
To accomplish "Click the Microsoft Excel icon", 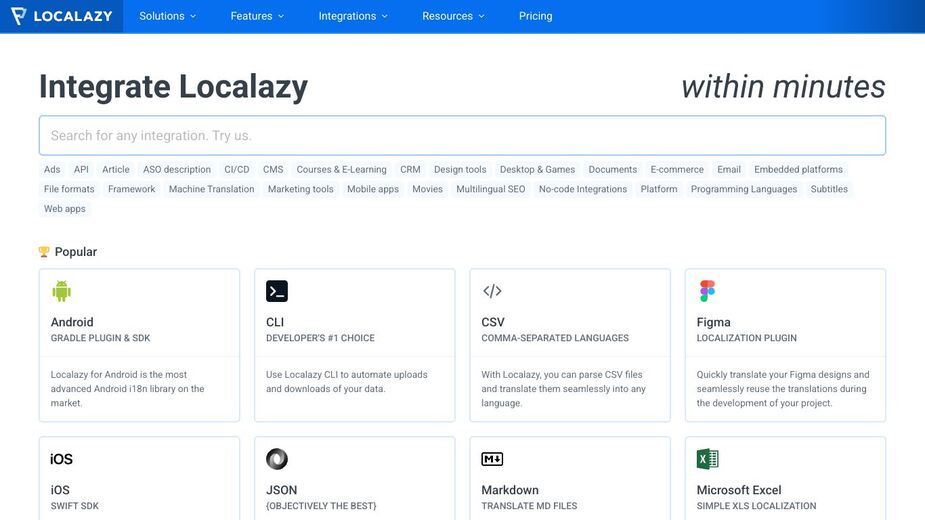I will [707, 459].
